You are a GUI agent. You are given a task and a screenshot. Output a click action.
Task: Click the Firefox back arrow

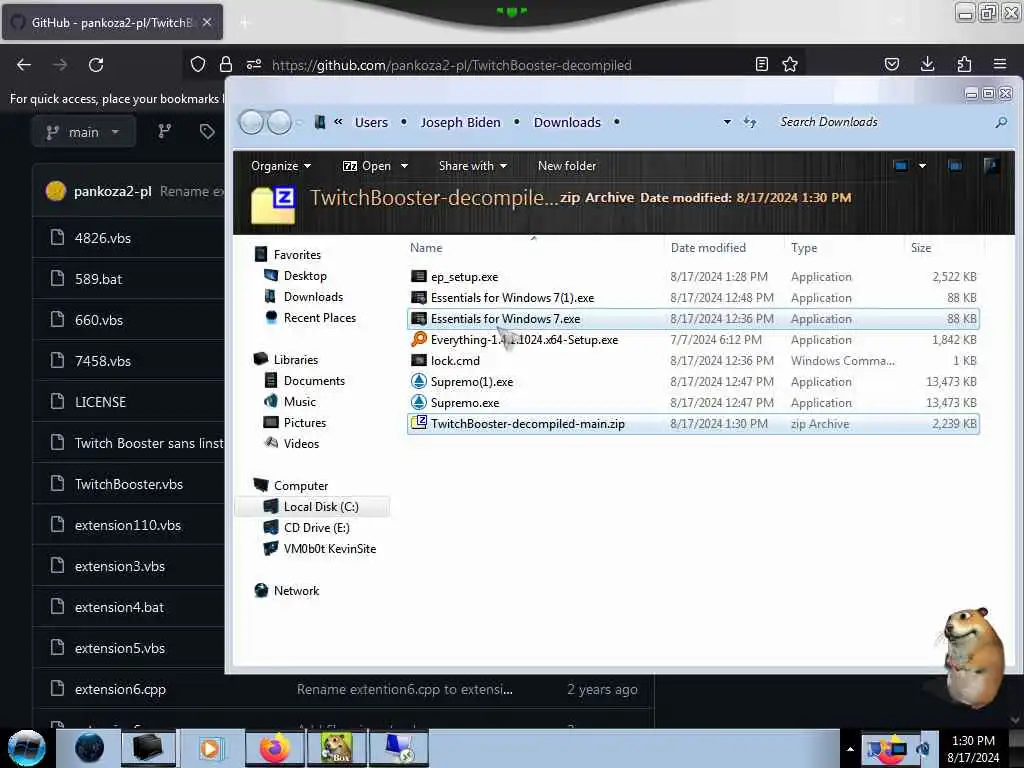pos(24,65)
